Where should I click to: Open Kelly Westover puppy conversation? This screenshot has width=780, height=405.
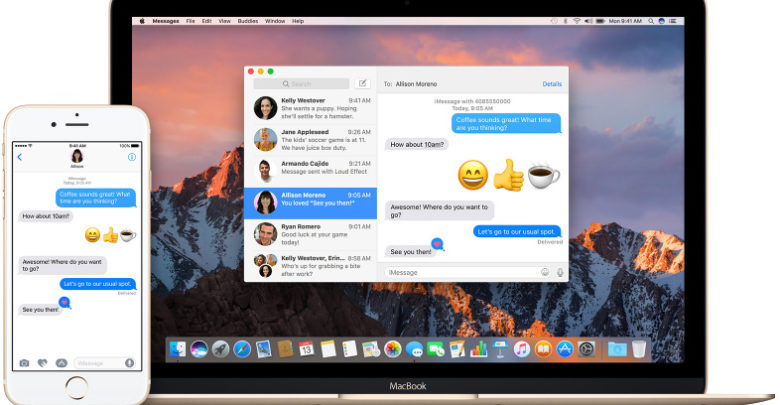(x=310, y=108)
